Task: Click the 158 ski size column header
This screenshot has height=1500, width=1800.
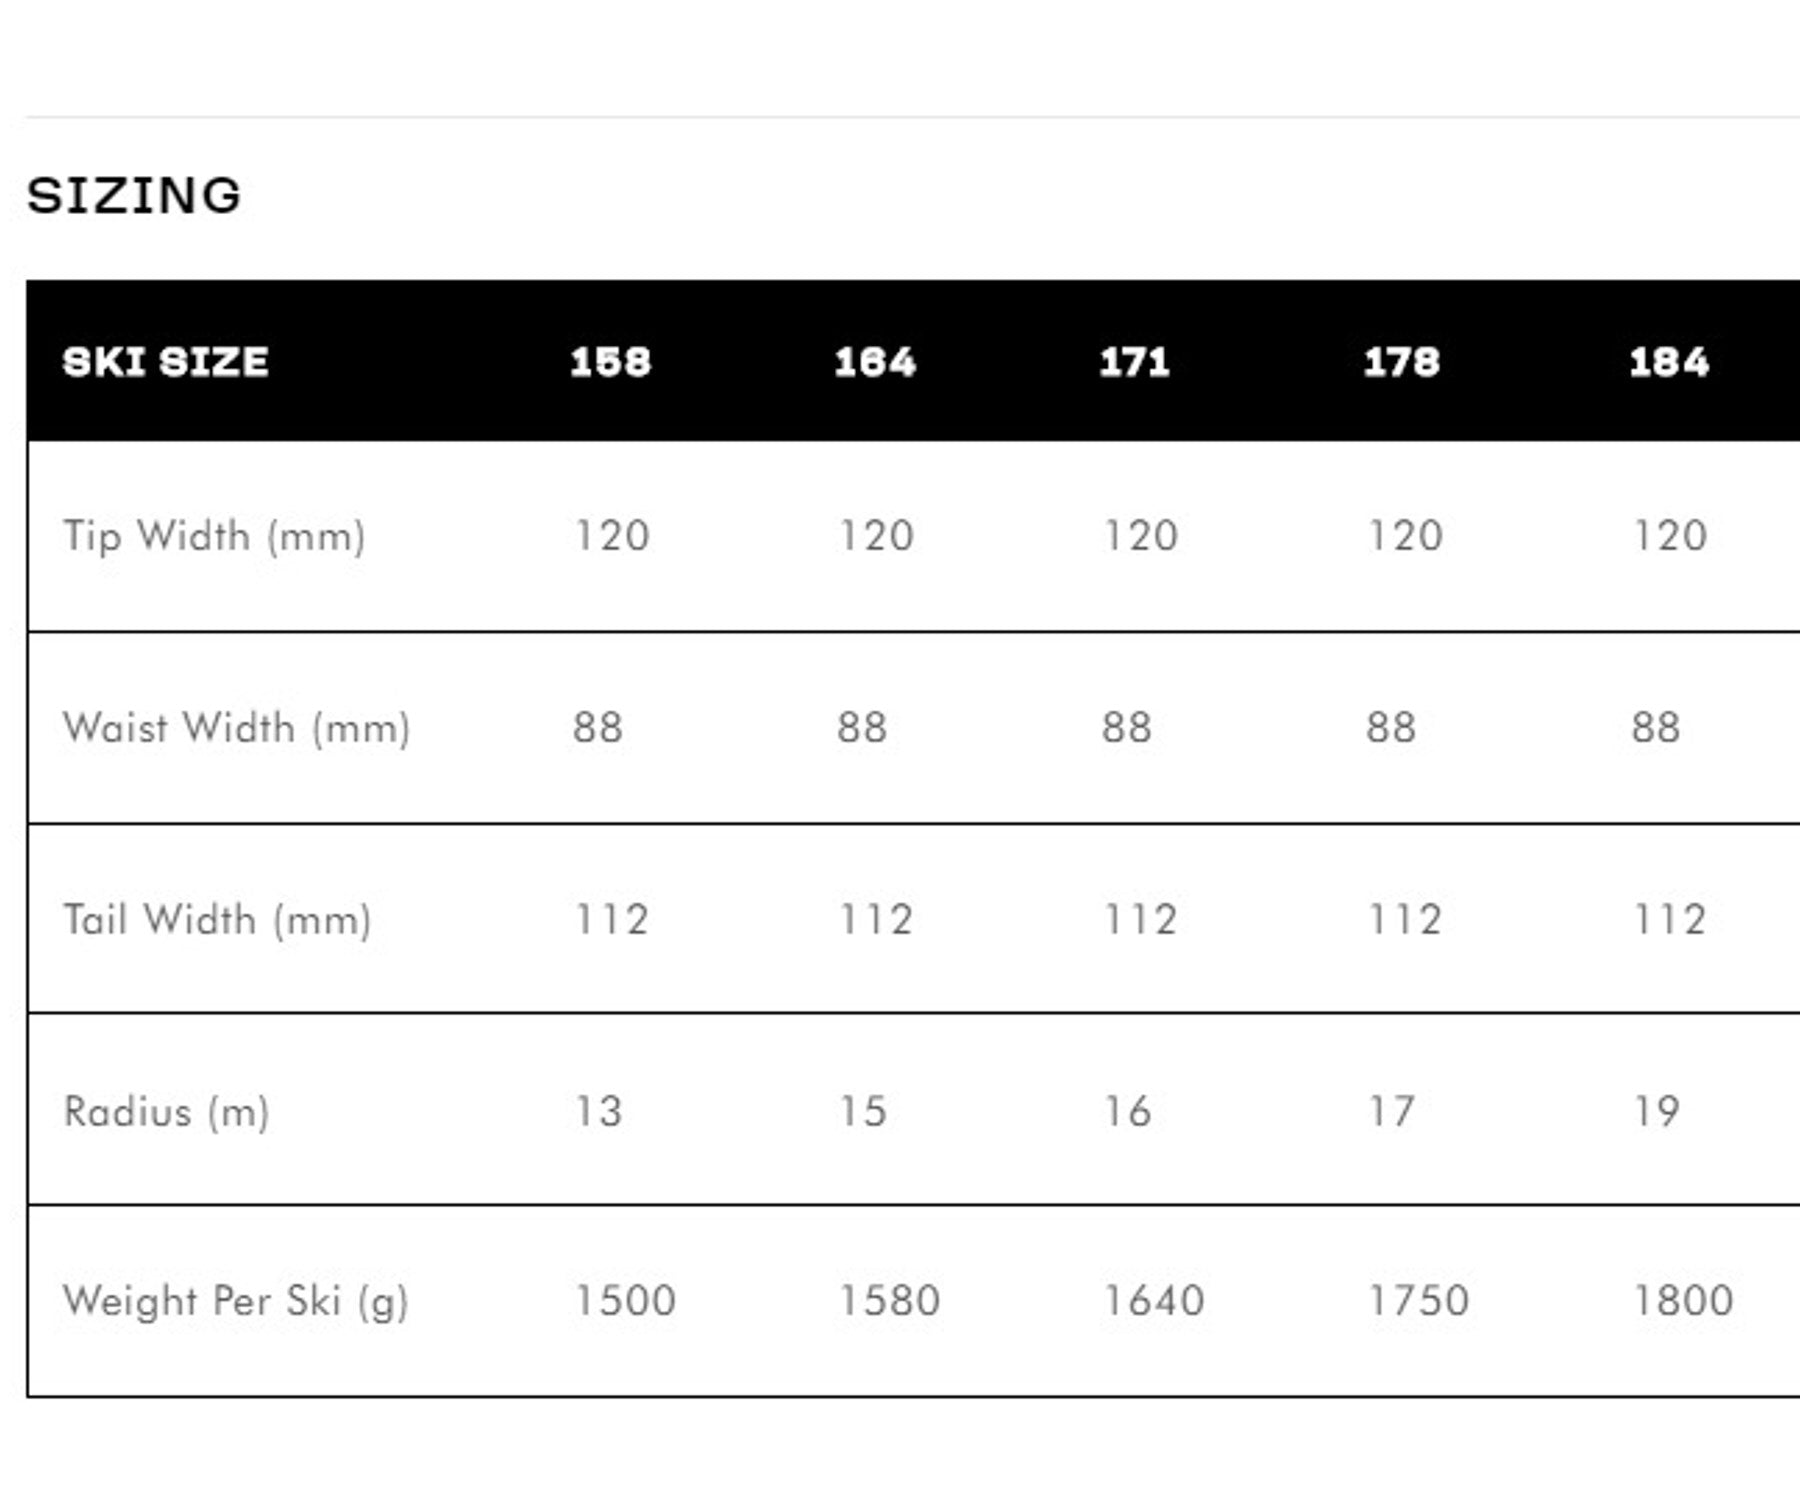Action: pyautogui.click(x=610, y=362)
